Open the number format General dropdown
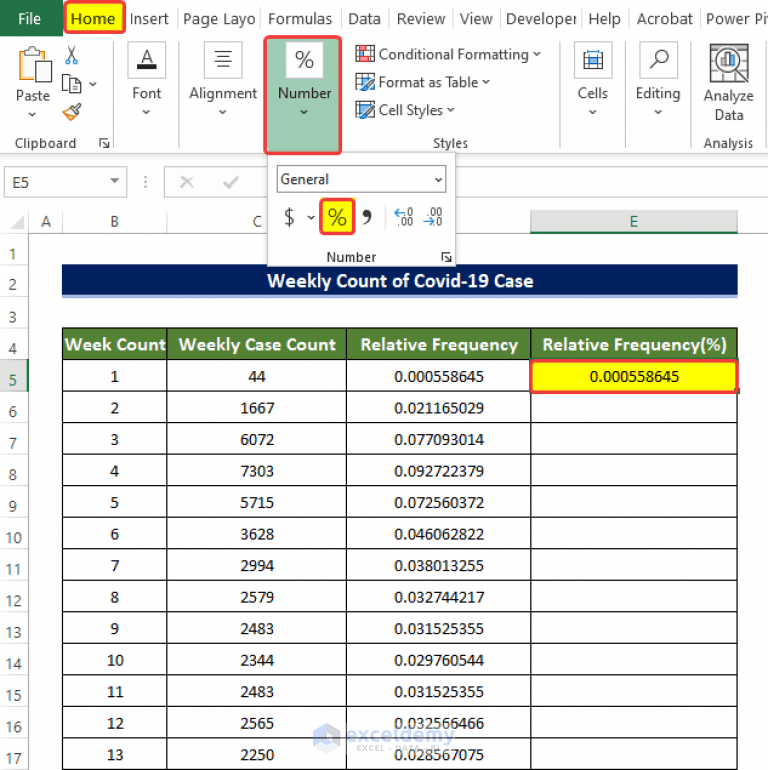768x770 pixels. [x=361, y=179]
